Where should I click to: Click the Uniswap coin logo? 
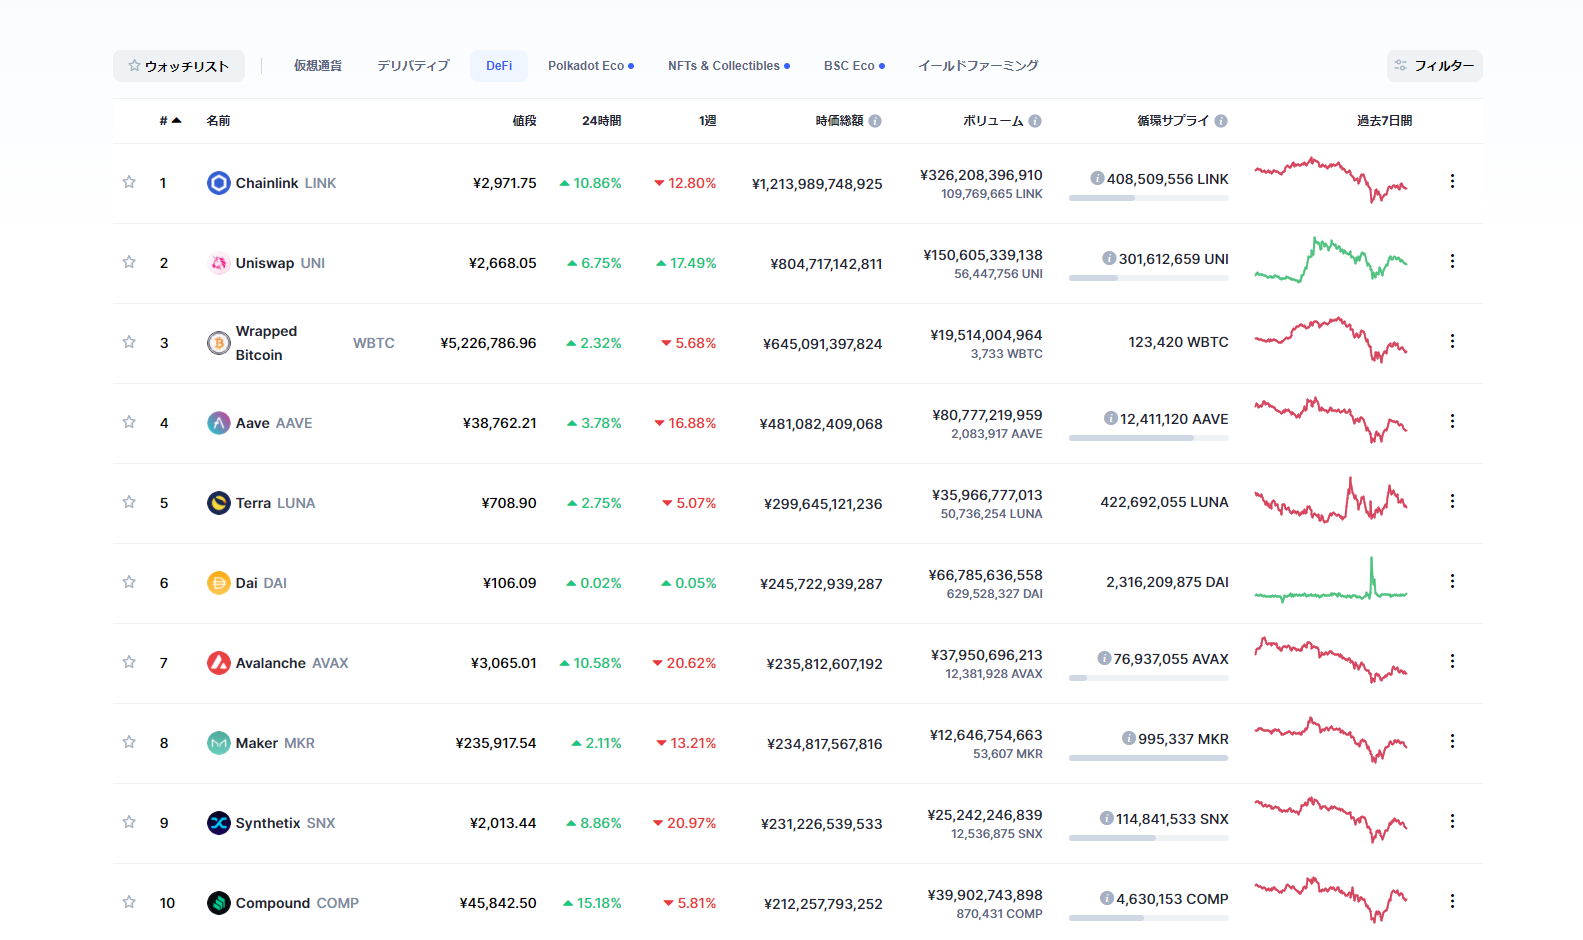(219, 263)
